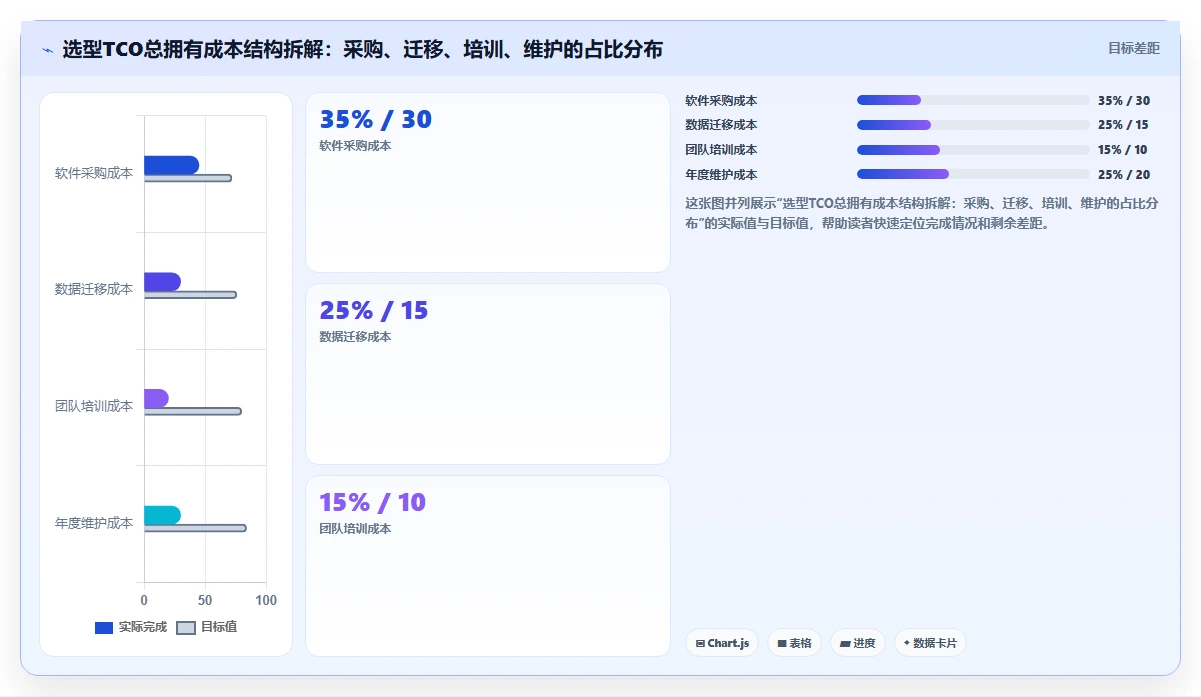The width and height of the screenshot is (1201, 697).
Task: Click the blue 实际完成 legend swatch
Action: tap(104, 628)
